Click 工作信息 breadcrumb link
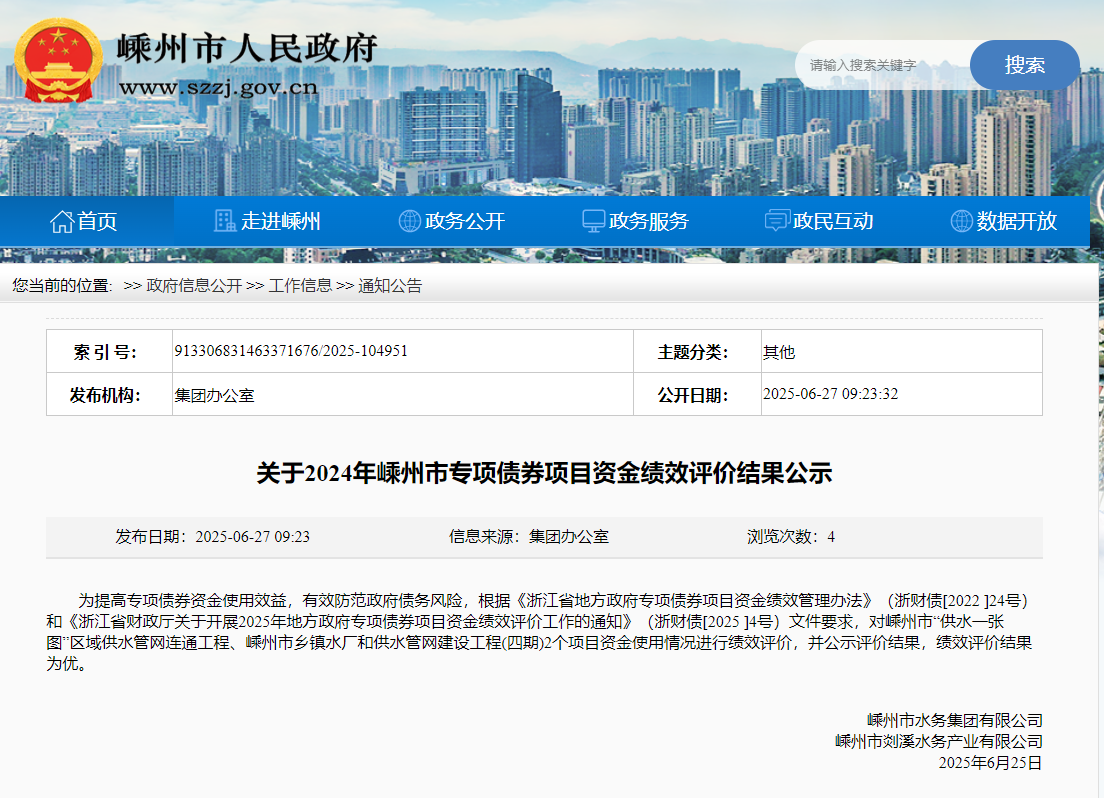1104x798 pixels. [300, 286]
